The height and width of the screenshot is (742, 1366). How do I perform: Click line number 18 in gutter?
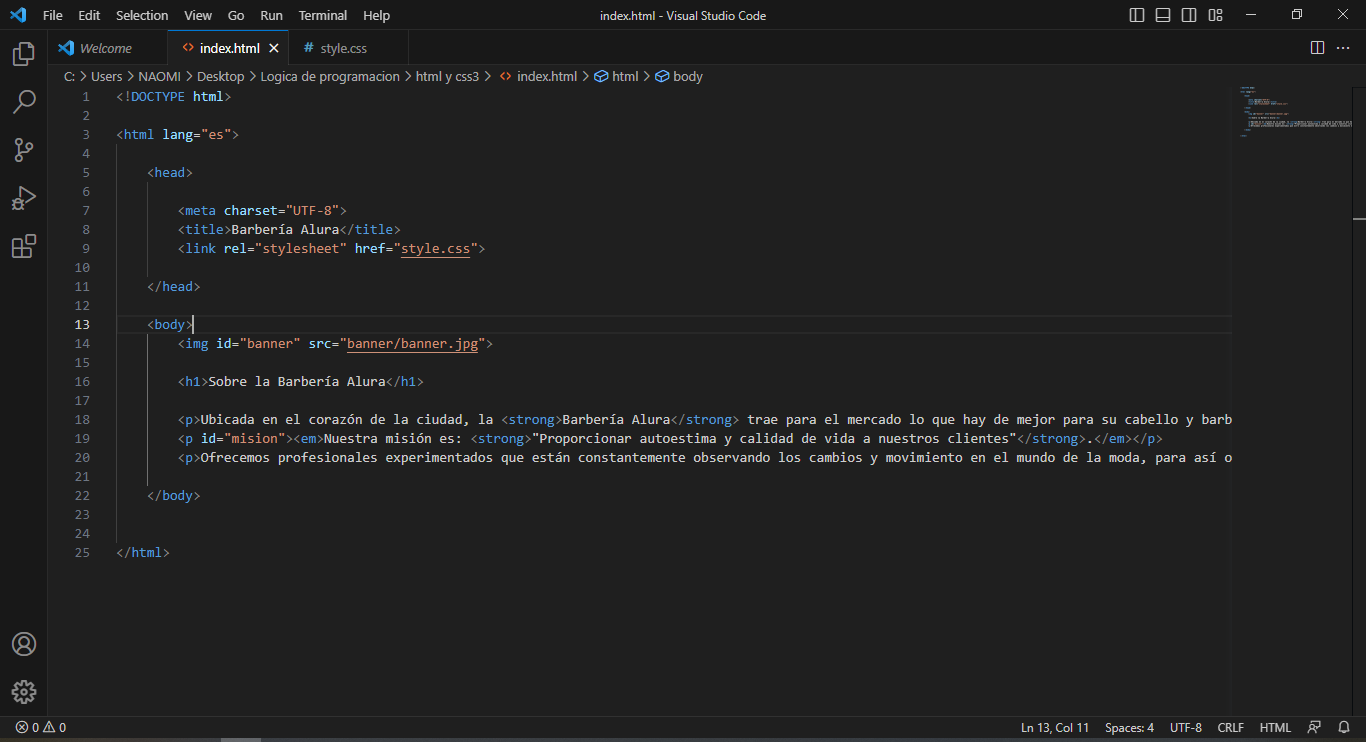click(82, 419)
